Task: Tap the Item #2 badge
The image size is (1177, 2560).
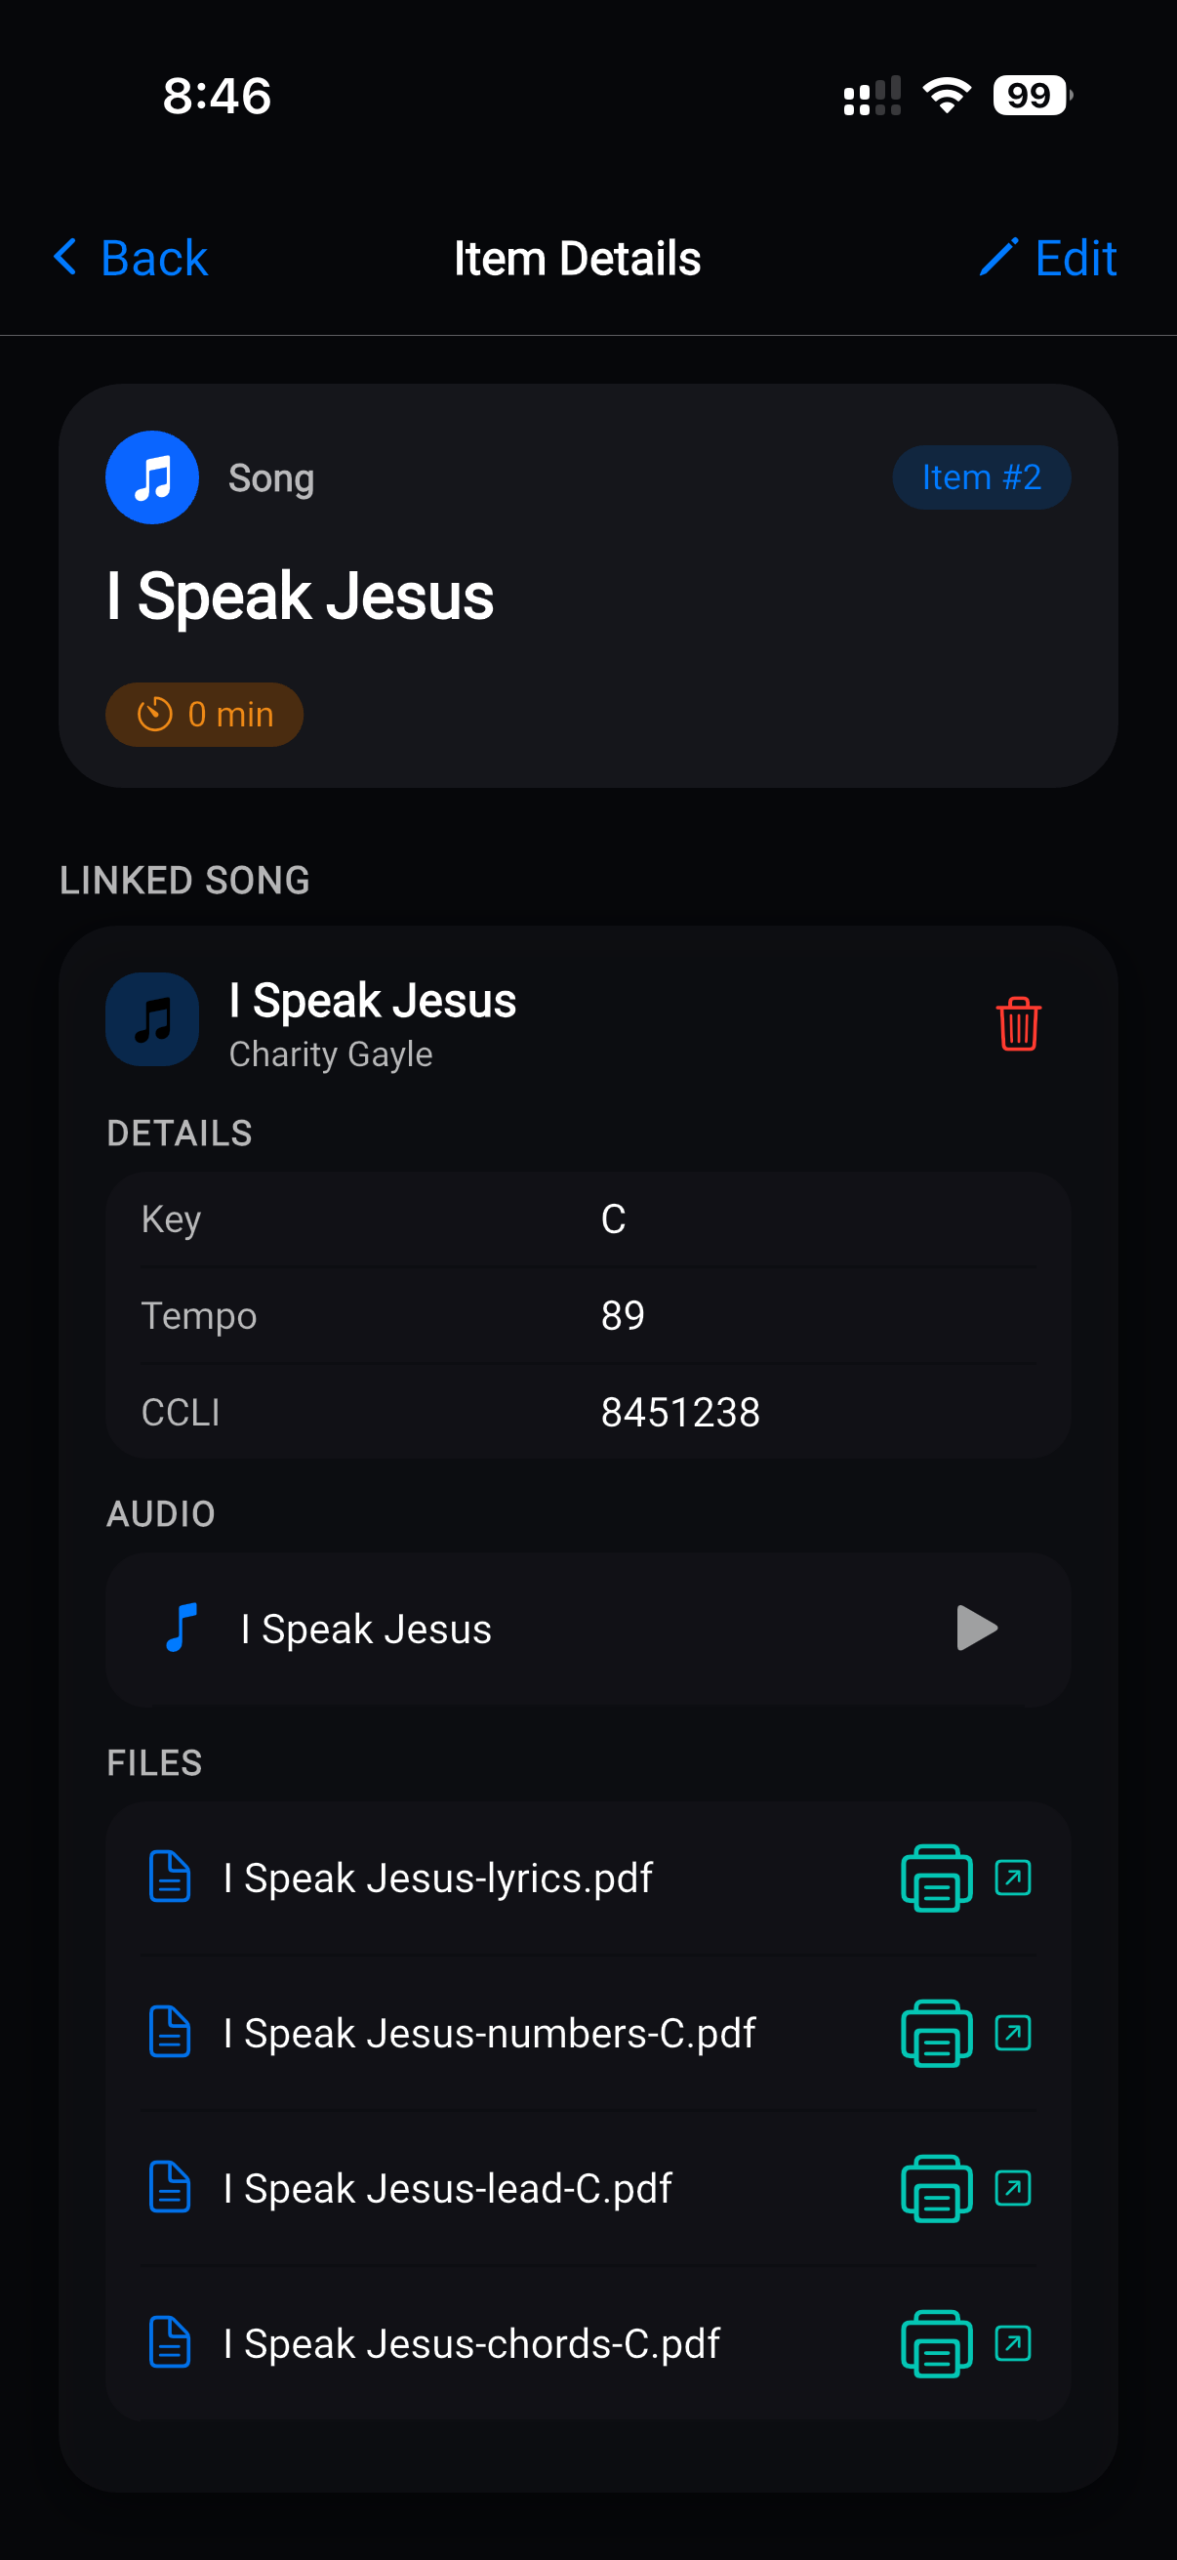Action: pyautogui.click(x=980, y=477)
